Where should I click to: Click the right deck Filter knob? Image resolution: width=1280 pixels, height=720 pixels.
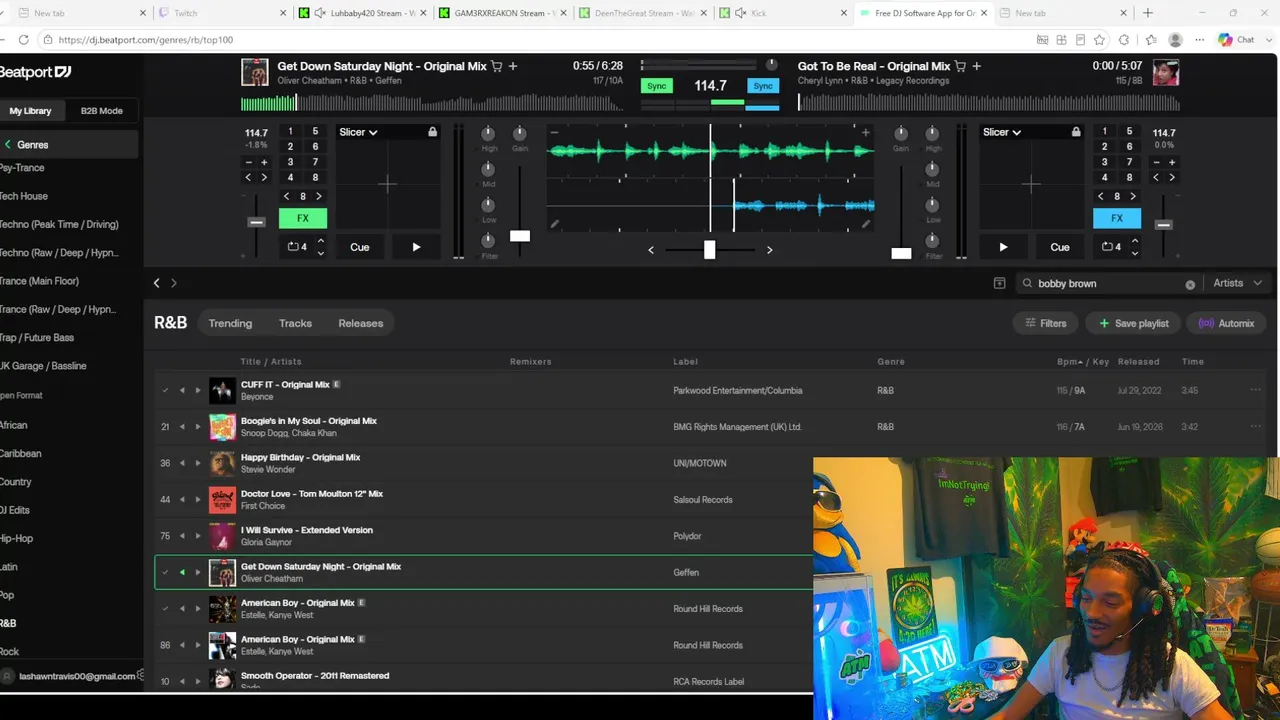click(x=932, y=241)
